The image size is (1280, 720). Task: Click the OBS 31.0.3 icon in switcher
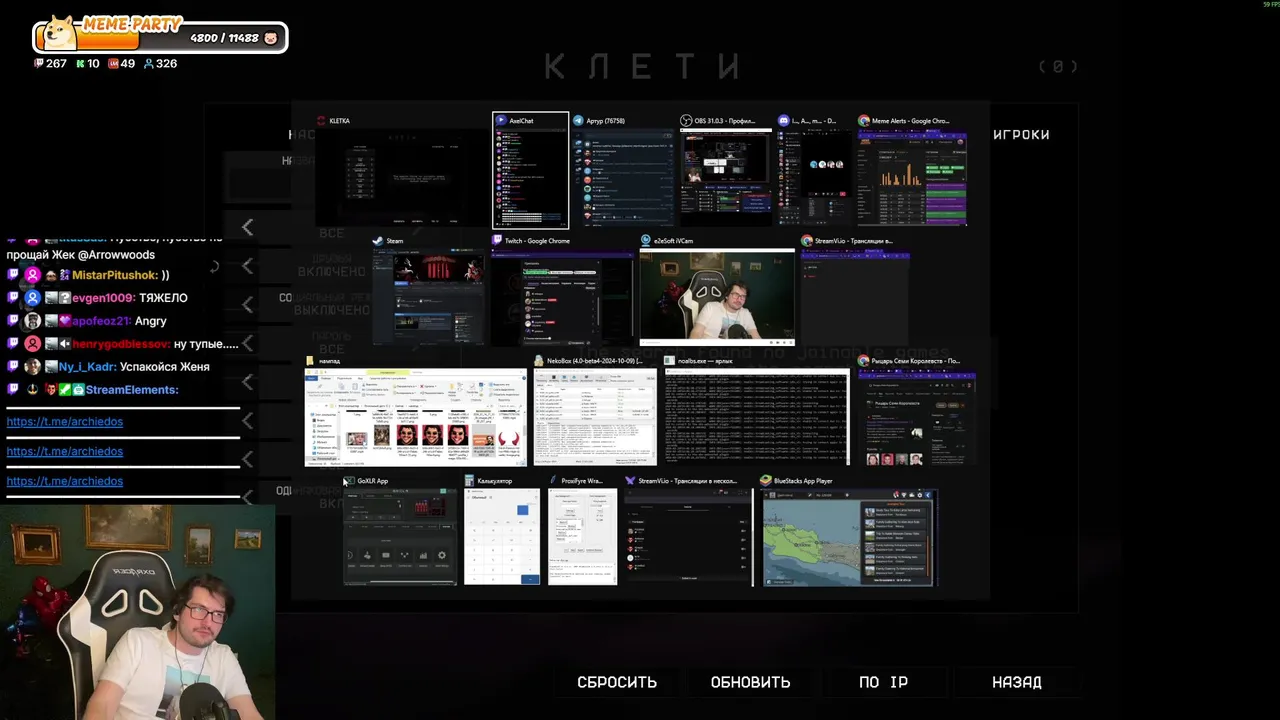point(686,121)
